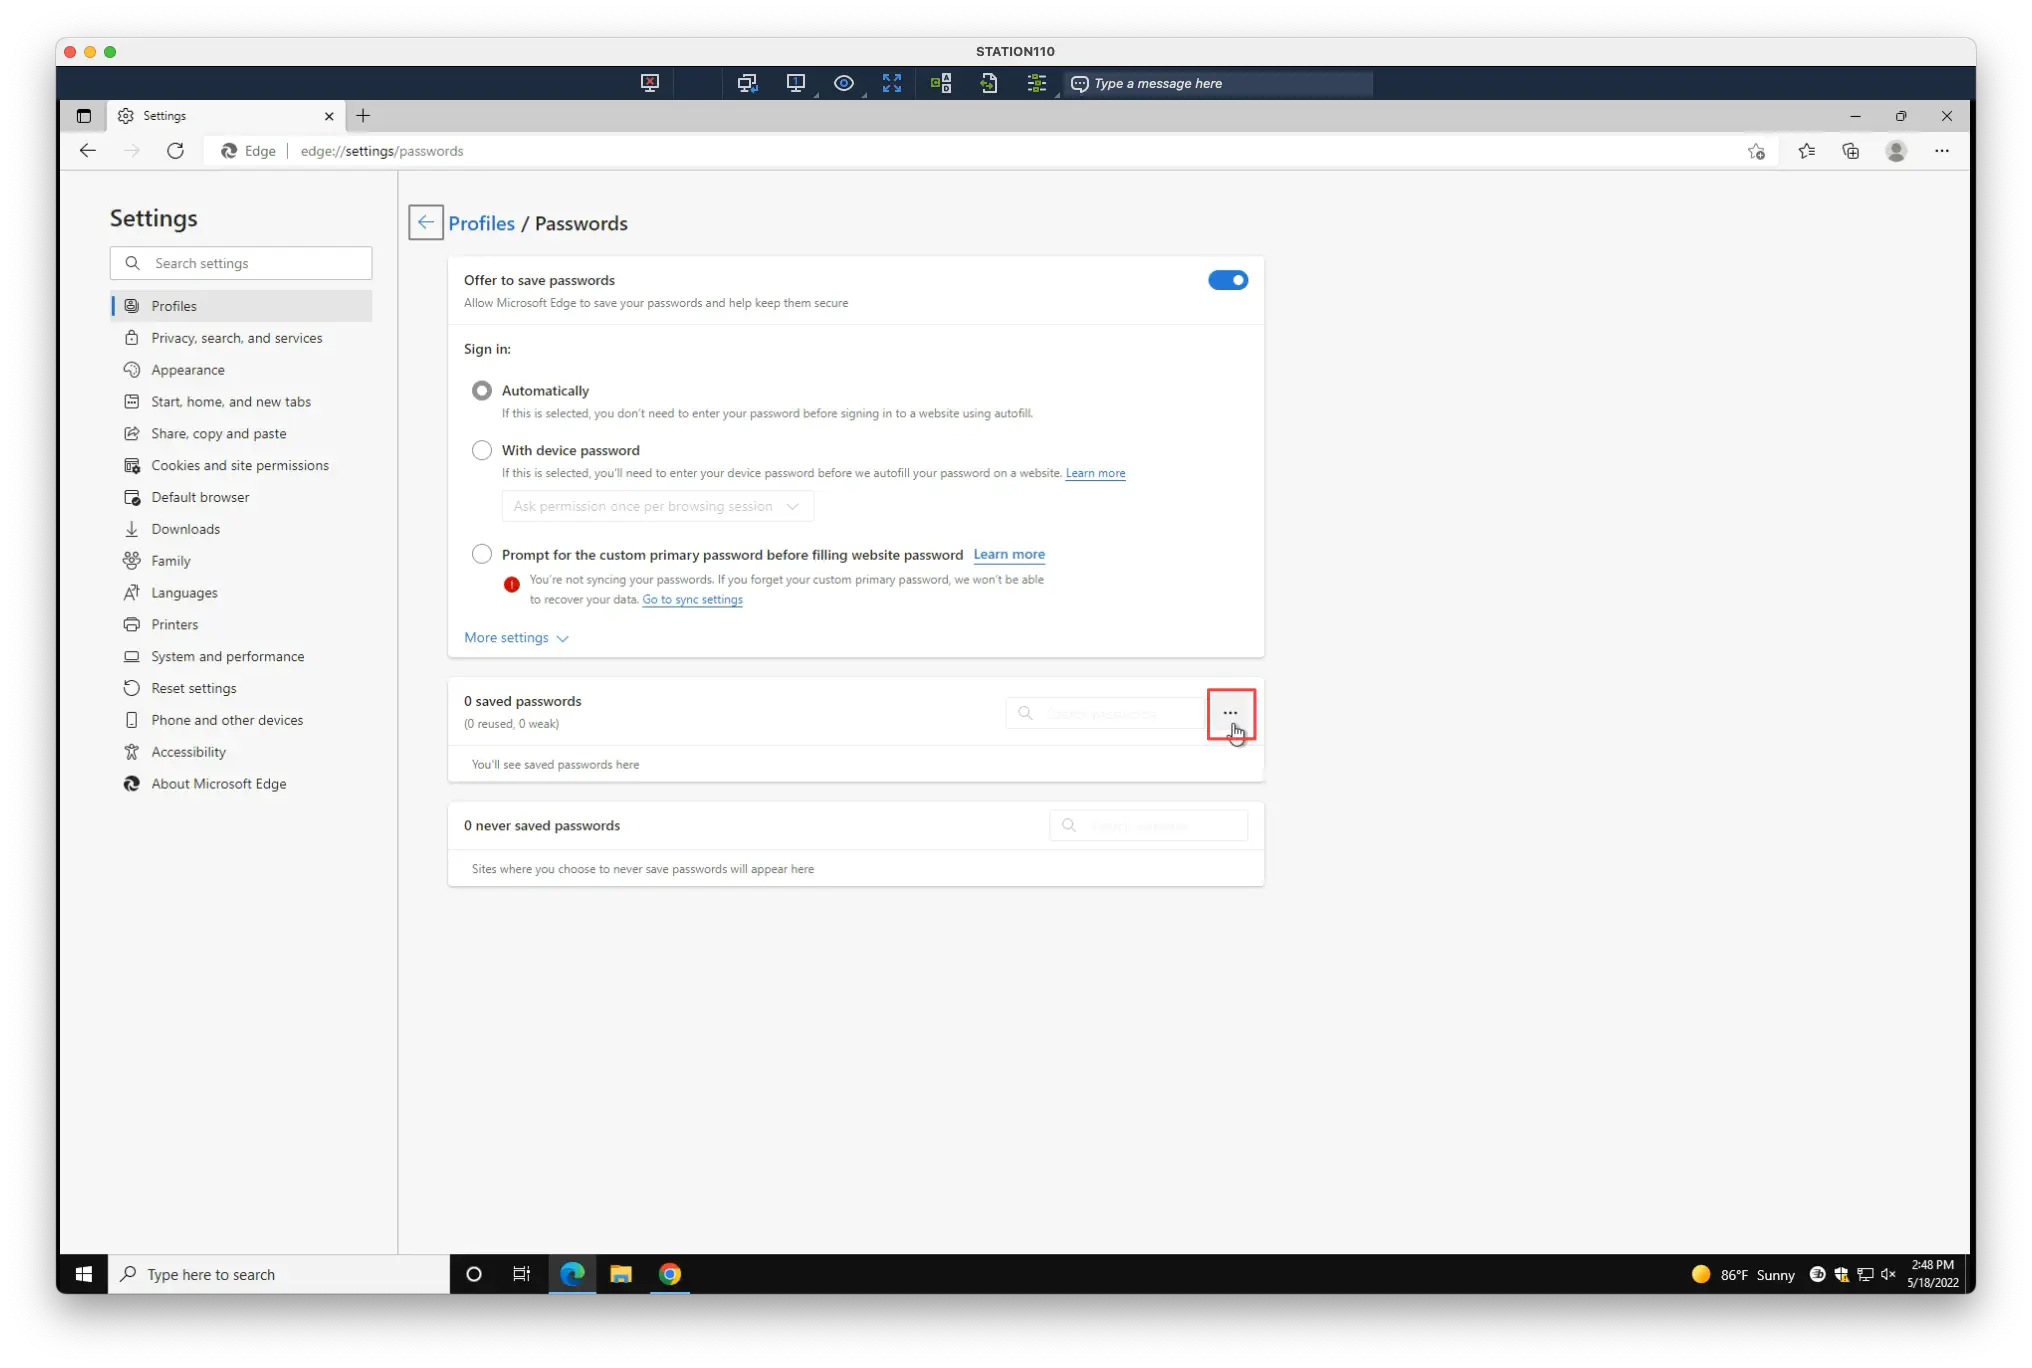Follow the Go to sync settings link
This screenshot has width=2032, height=1368.
pos(692,600)
